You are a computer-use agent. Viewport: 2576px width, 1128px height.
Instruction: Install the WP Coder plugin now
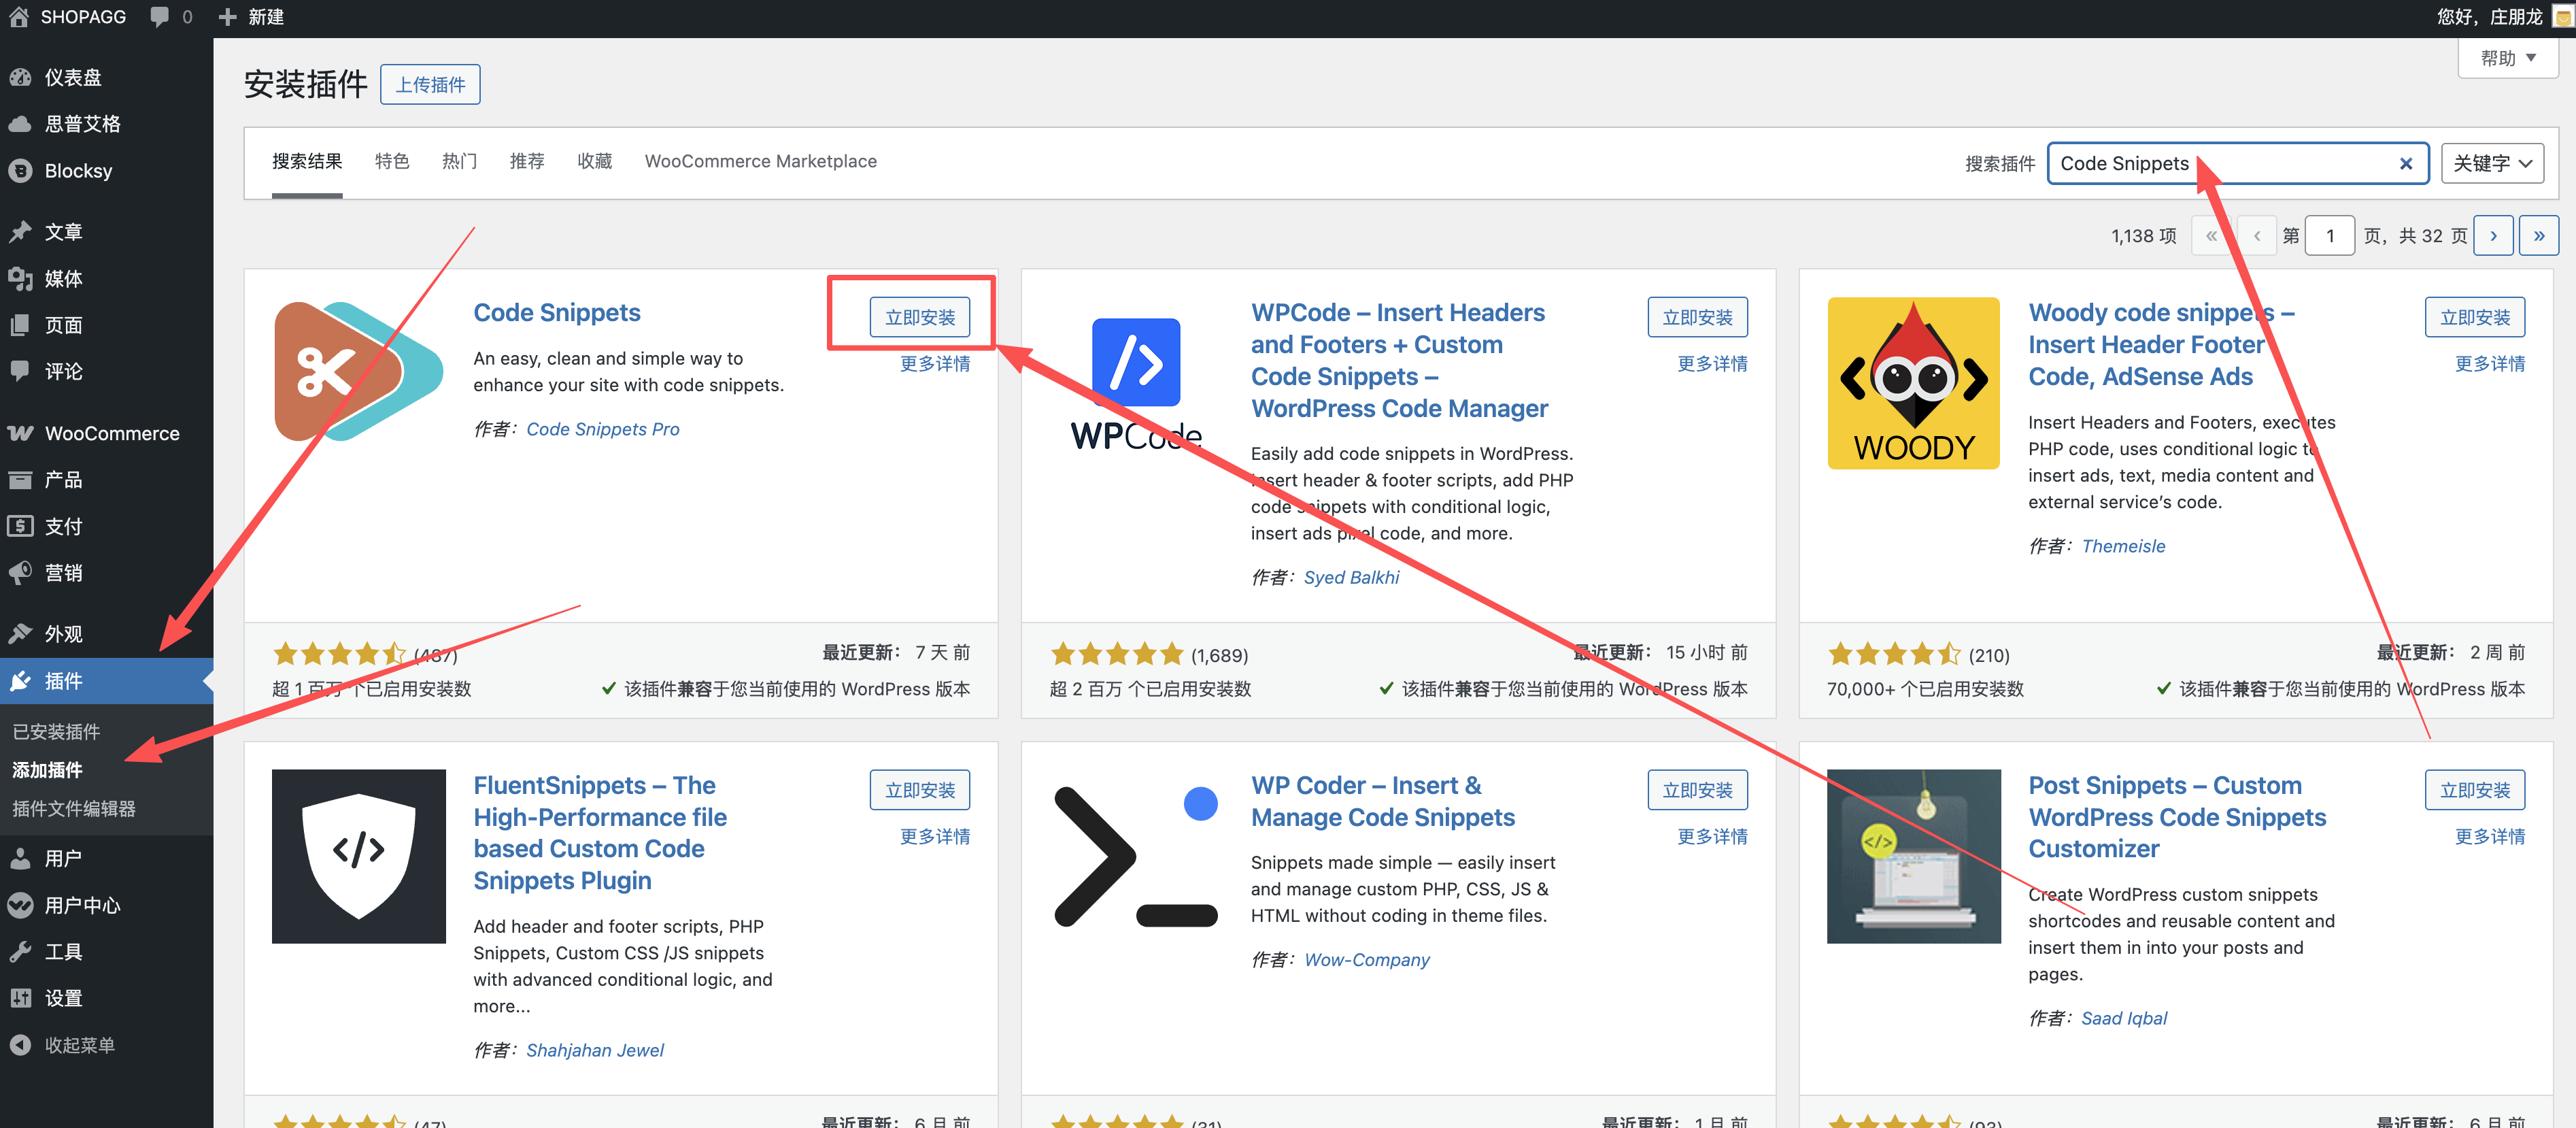[x=1697, y=790]
